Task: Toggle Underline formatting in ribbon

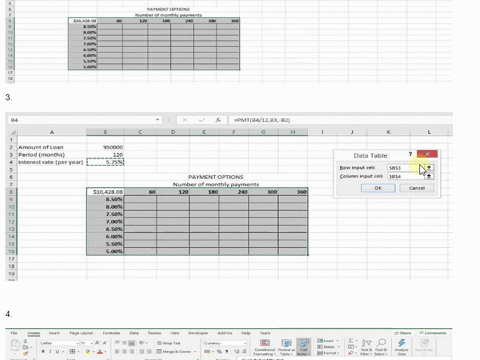Action: coord(57,351)
